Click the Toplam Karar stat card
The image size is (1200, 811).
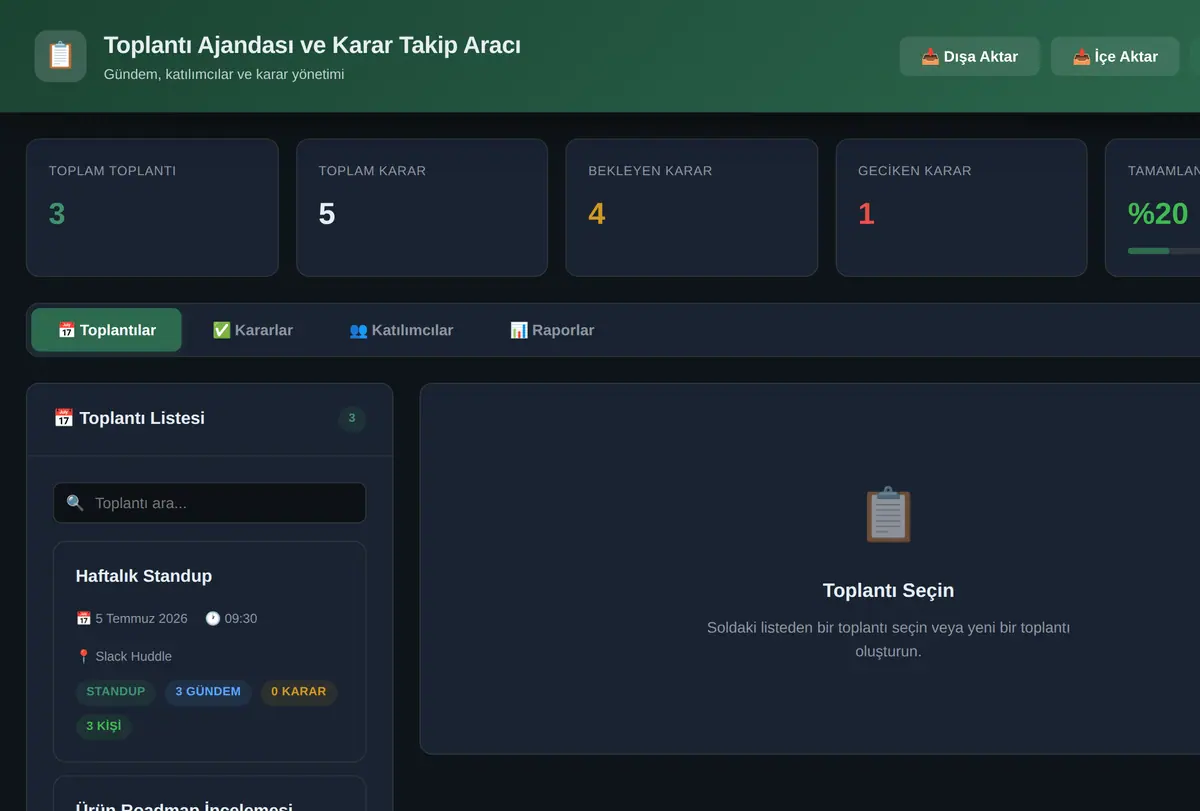422,207
